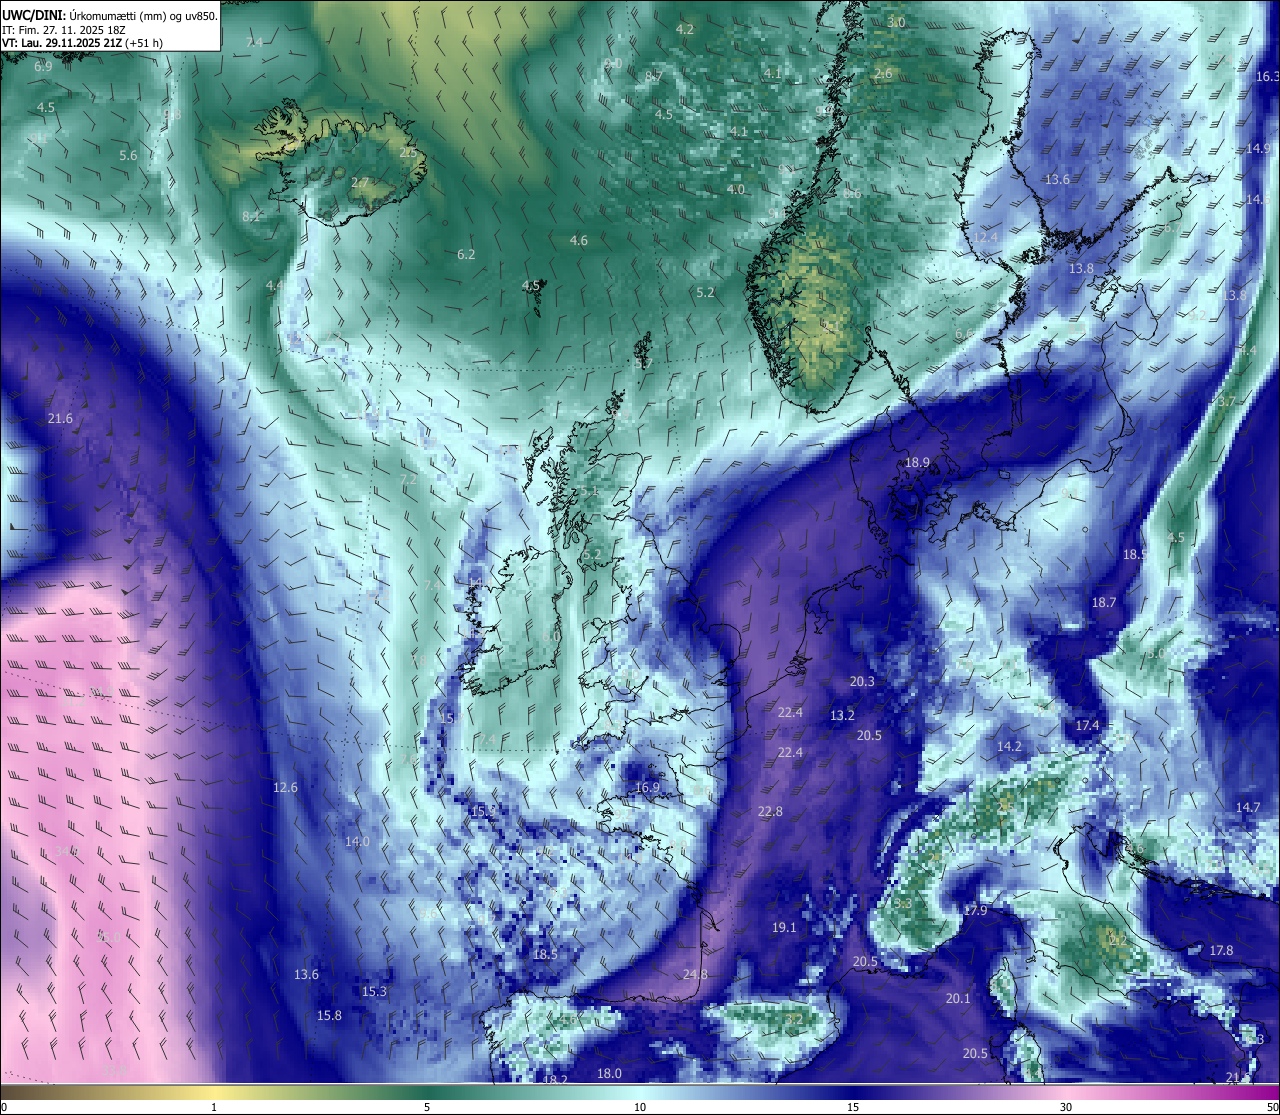Click the 14.9 value on the right edge
This screenshot has height=1115, width=1280.
click(x=1258, y=148)
